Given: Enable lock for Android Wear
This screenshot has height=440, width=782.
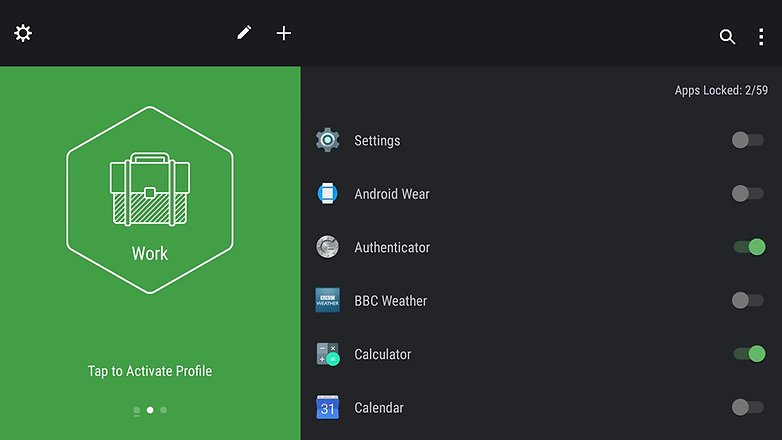Looking at the screenshot, I should pos(747,194).
